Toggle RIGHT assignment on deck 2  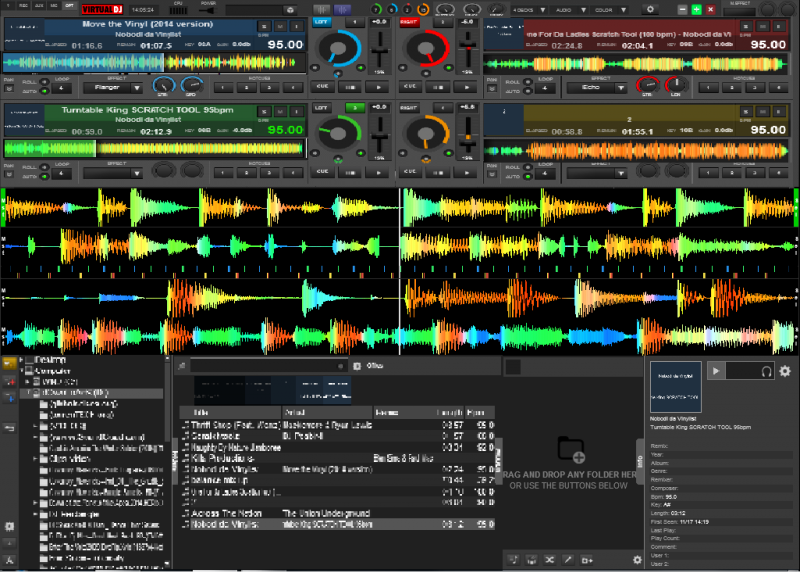coord(409,22)
